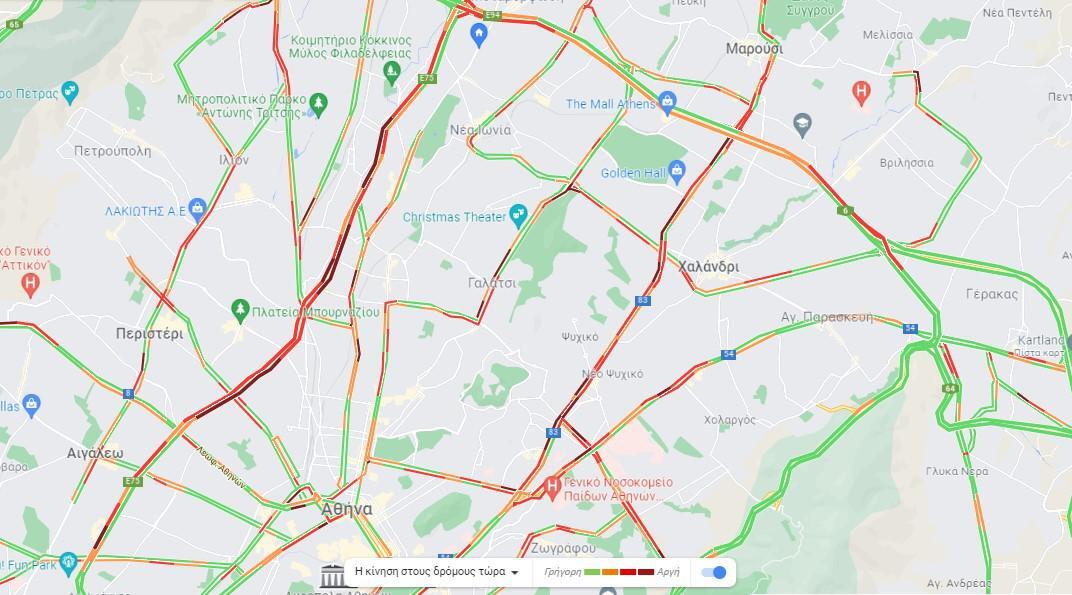Click the hospital marker near Μελίσσια

pyautogui.click(x=861, y=94)
